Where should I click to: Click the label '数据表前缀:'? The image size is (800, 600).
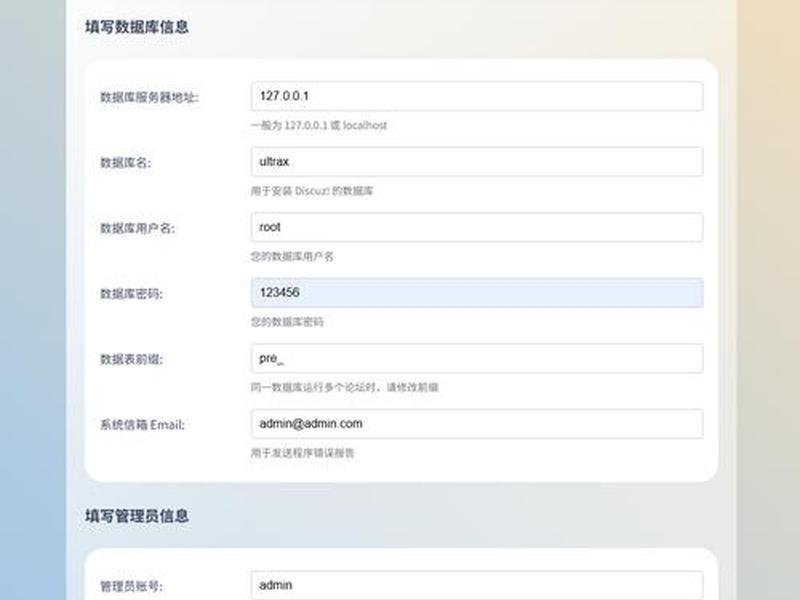[132, 359]
